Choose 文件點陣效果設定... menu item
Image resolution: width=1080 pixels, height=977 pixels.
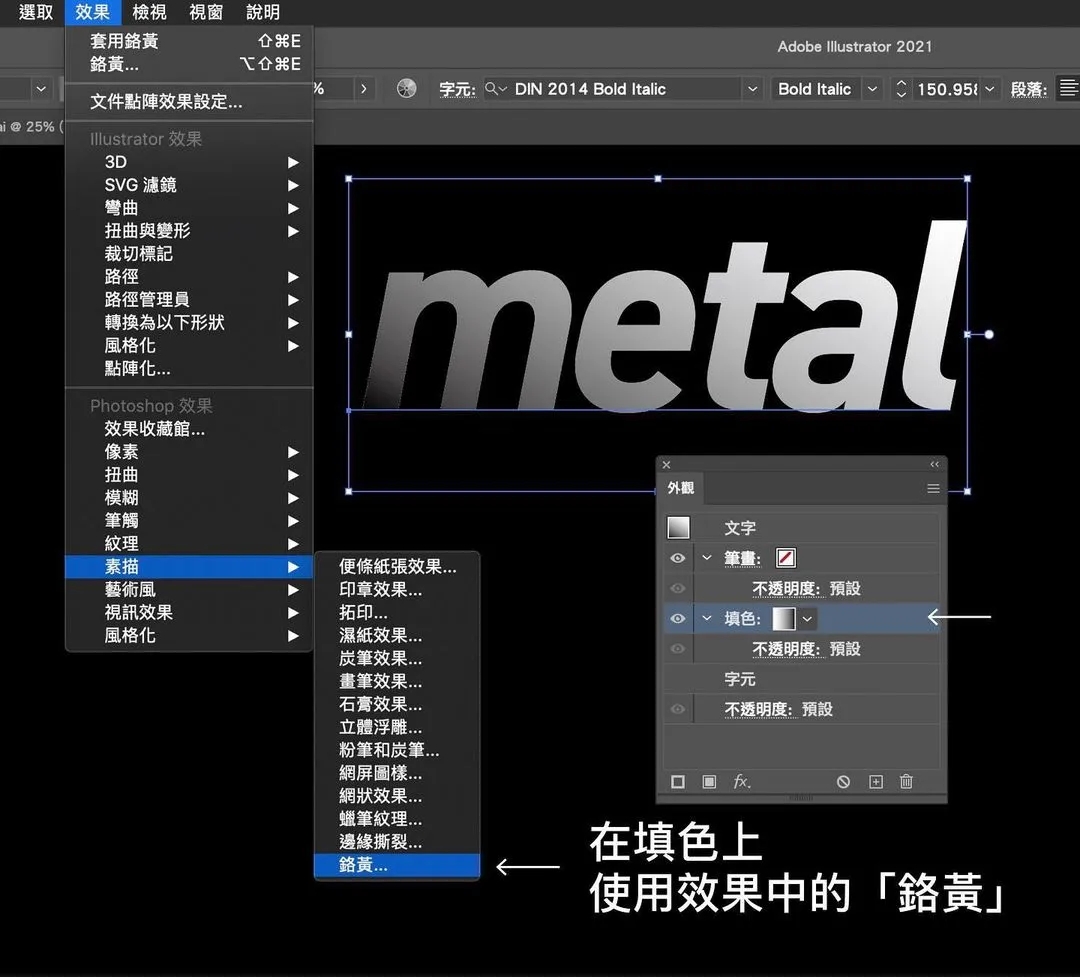(x=189, y=102)
